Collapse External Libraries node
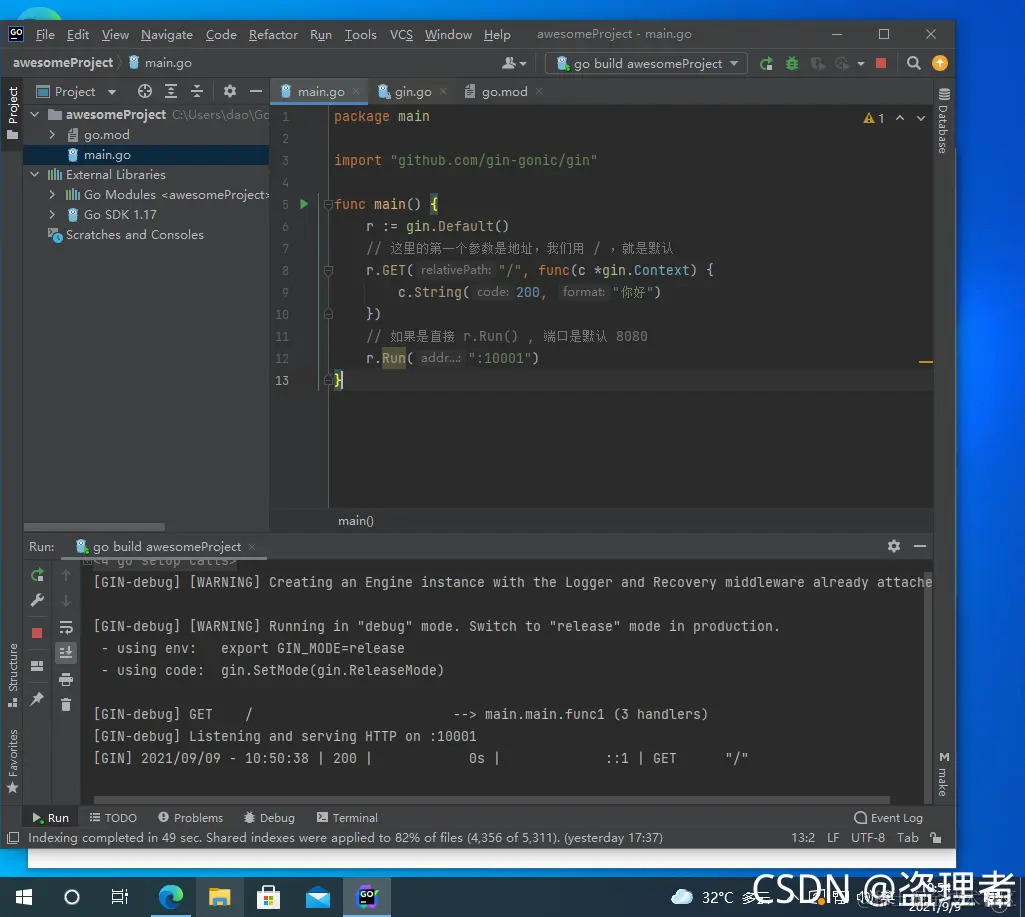The height and width of the screenshot is (917, 1025). [x=35, y=175]
